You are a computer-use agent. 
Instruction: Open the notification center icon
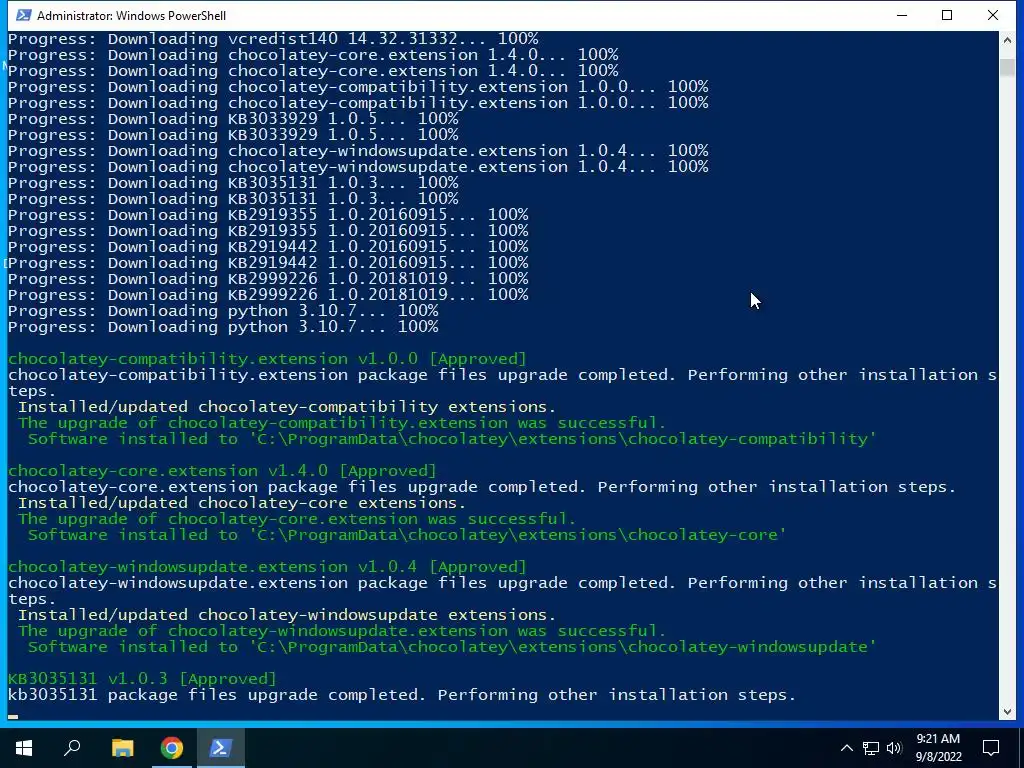pyautogui.click(x=991, y=748)
